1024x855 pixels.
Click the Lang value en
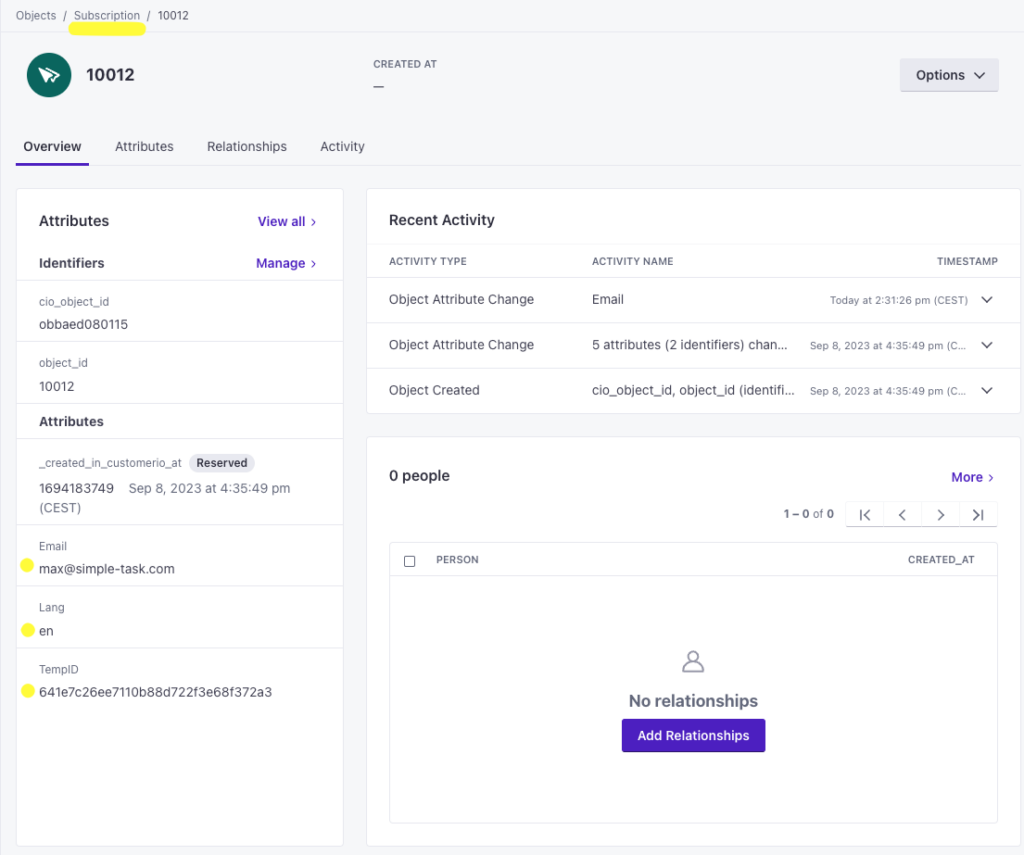pos(46,631)
